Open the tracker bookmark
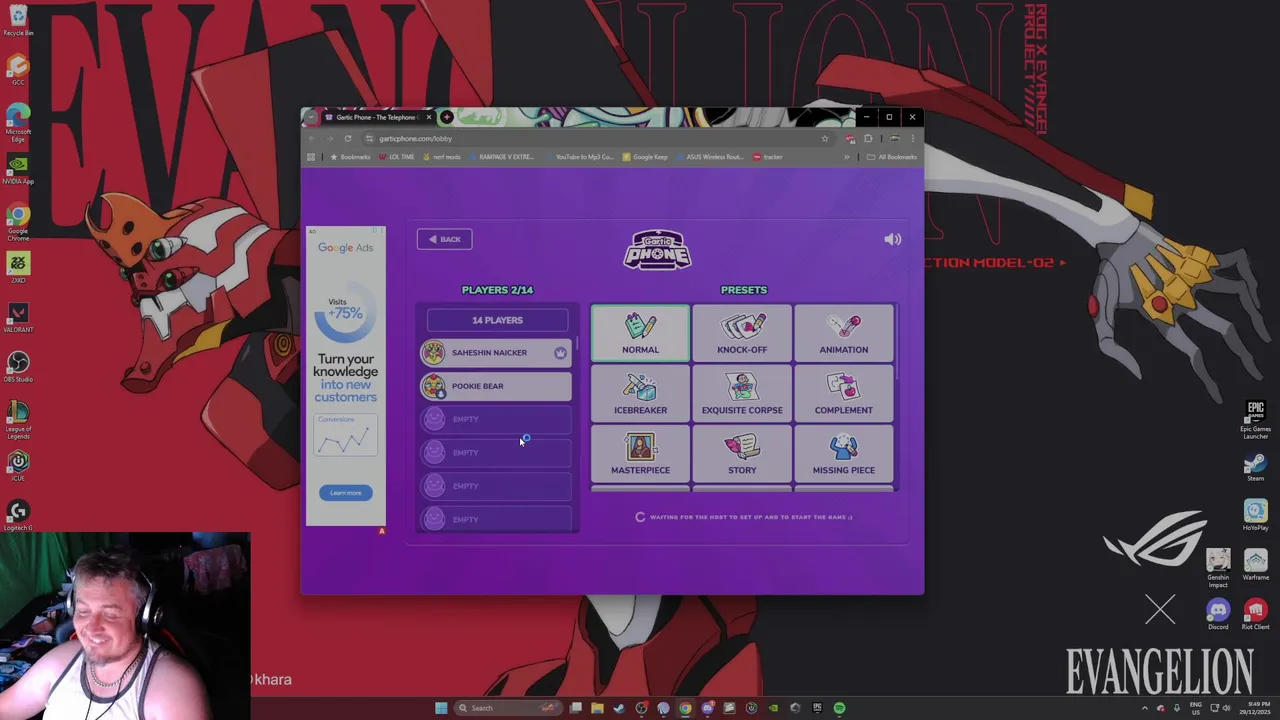1280x720 pixels. pos(768,157)
